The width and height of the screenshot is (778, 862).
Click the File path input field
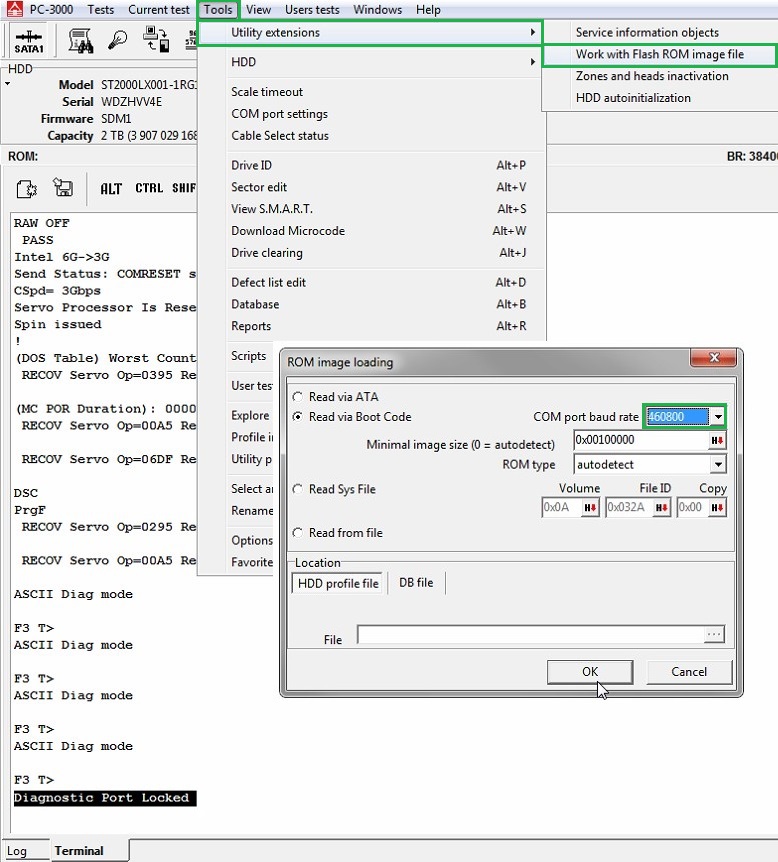click(530, 635)
